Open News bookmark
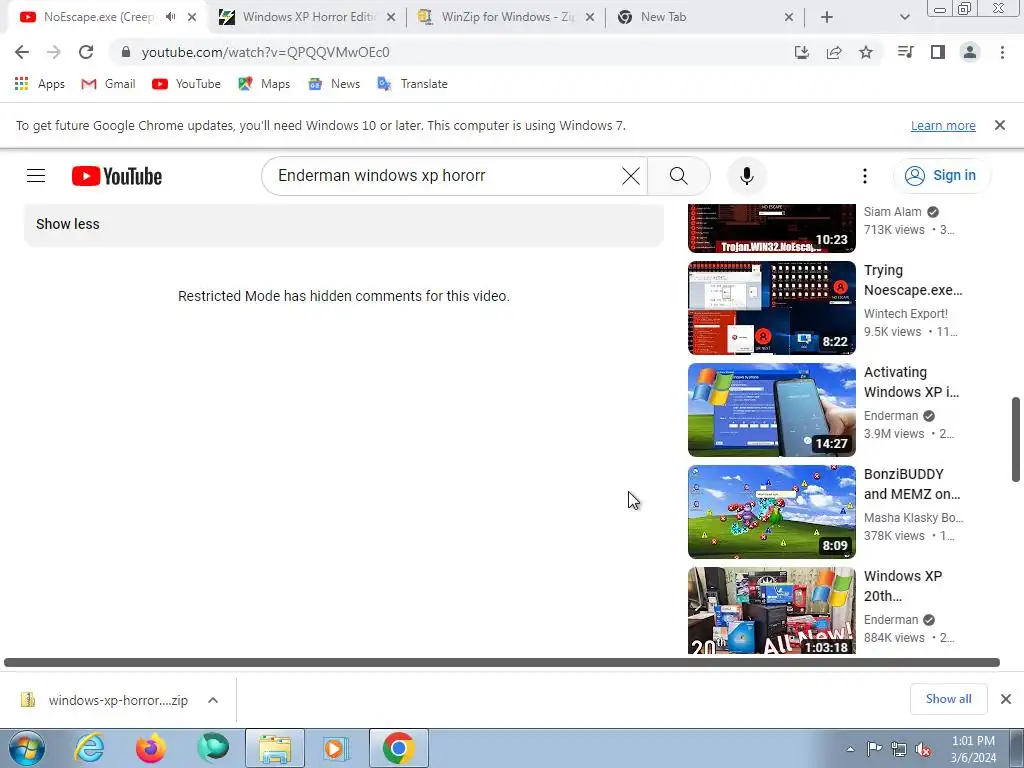The width and height of the screenshot is (1024, 768). pos(334,84)
